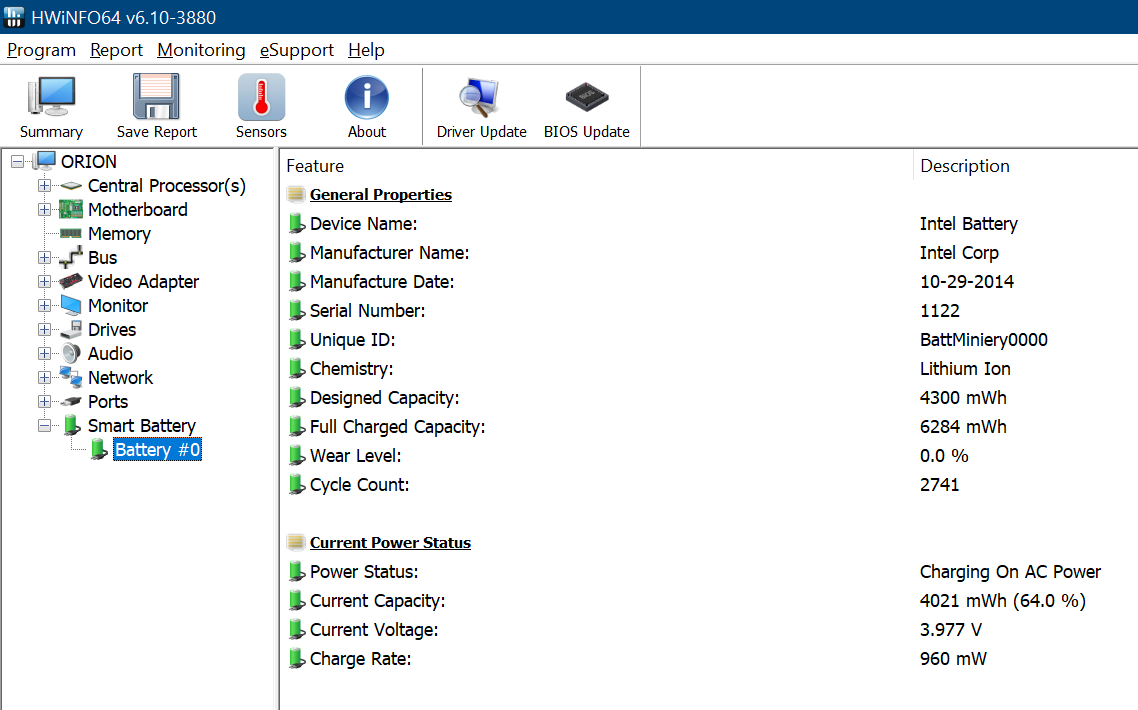This screenshot has height=710, width=1138.
Task: Click the Central Processor(s) chip icon
Action: click(71, 186)
